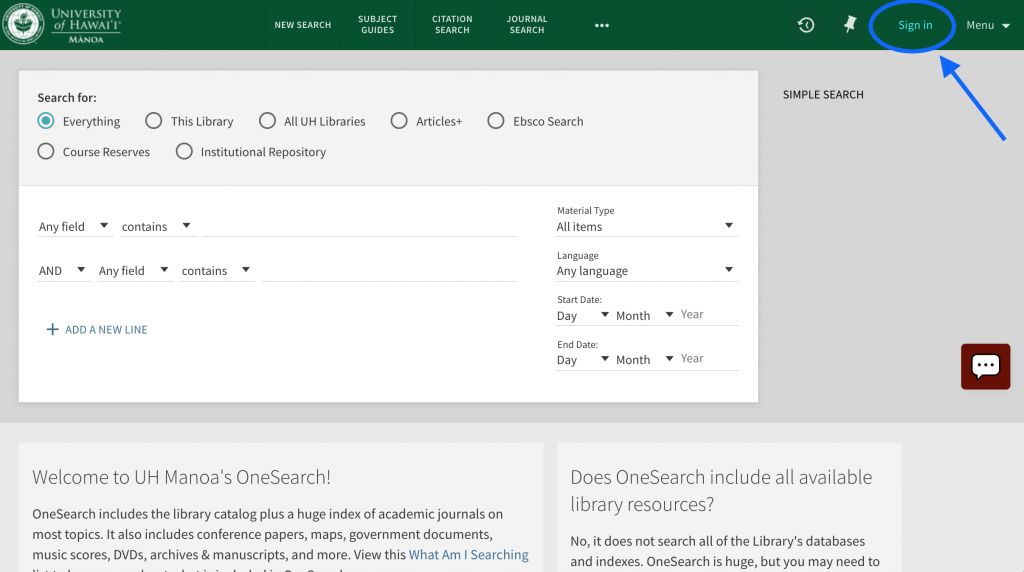Click the Start Date Year input field
Viewport: 1024px width, 572px height.
pos(709,315)
